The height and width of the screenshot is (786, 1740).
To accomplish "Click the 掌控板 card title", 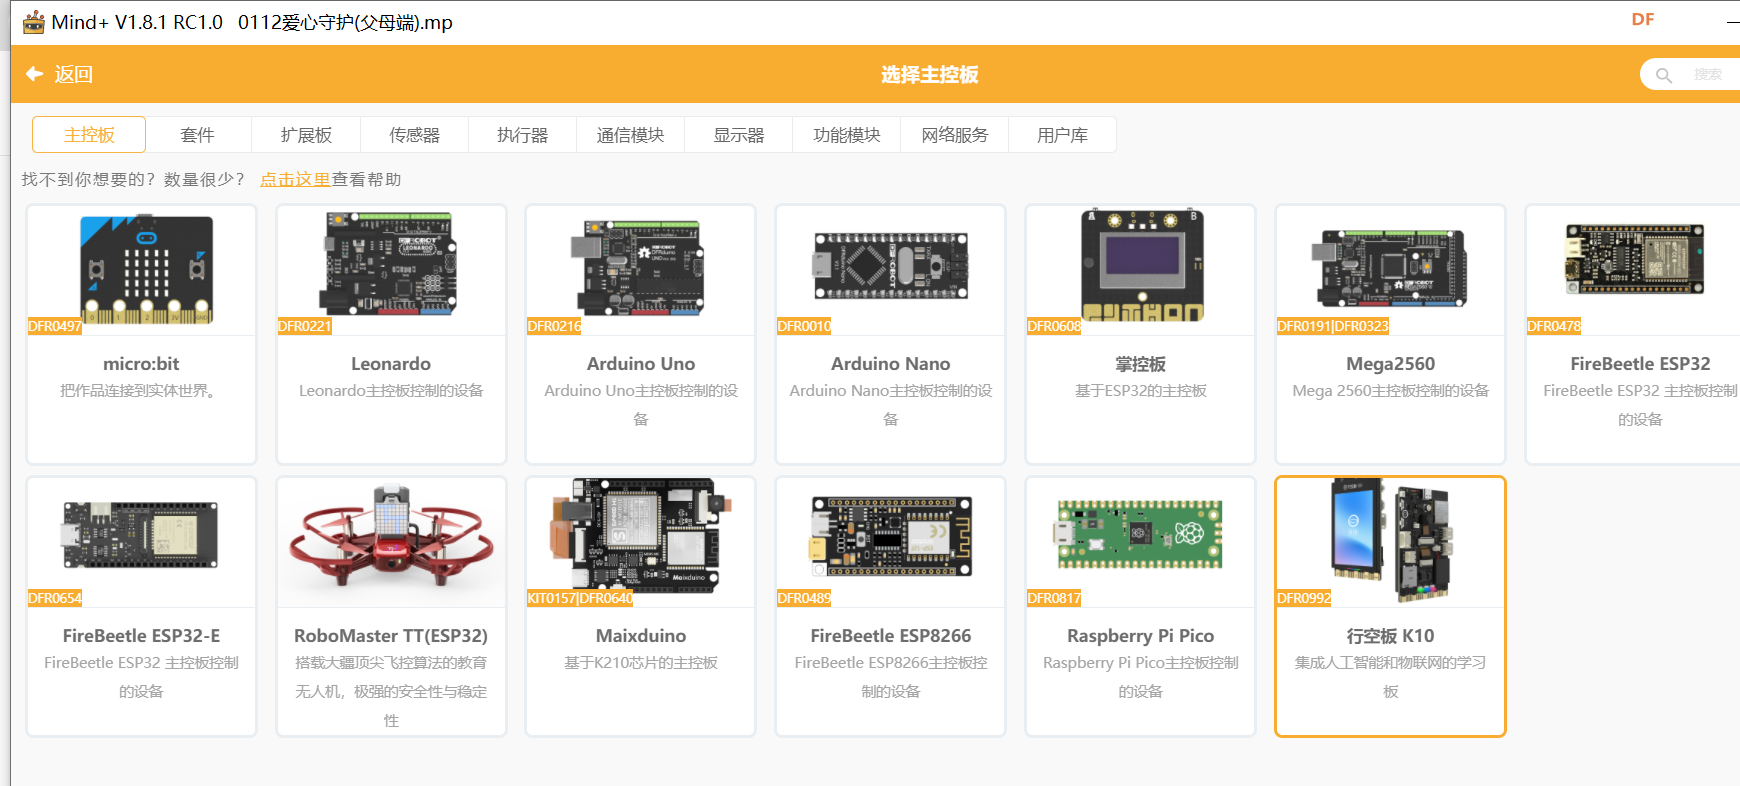I will pyautogui.click(x=1141, y=364).
